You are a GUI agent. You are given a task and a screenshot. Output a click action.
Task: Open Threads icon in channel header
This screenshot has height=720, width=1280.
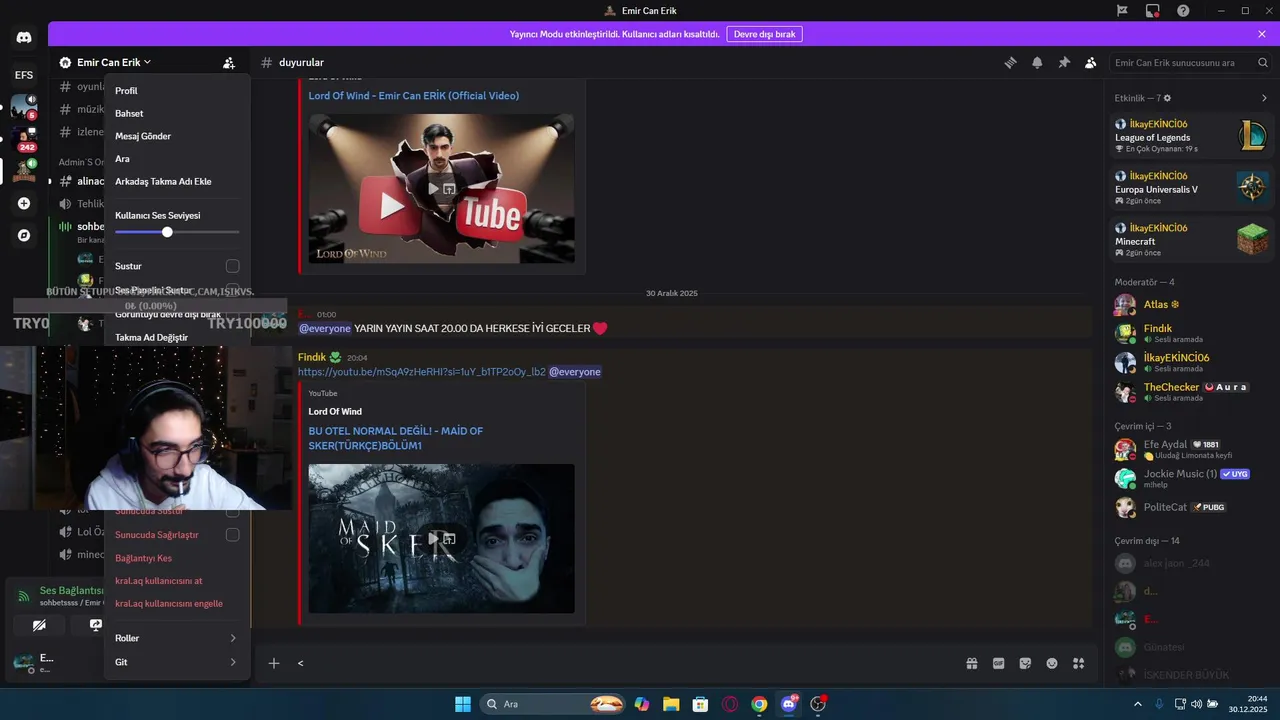point(1010,63)
